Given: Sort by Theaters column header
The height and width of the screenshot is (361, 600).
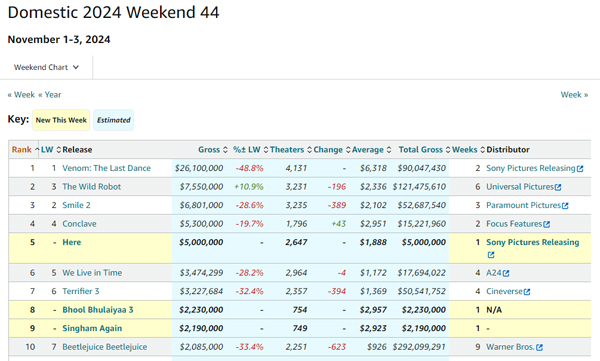Looking at the screenshot, I should (290, 150).
